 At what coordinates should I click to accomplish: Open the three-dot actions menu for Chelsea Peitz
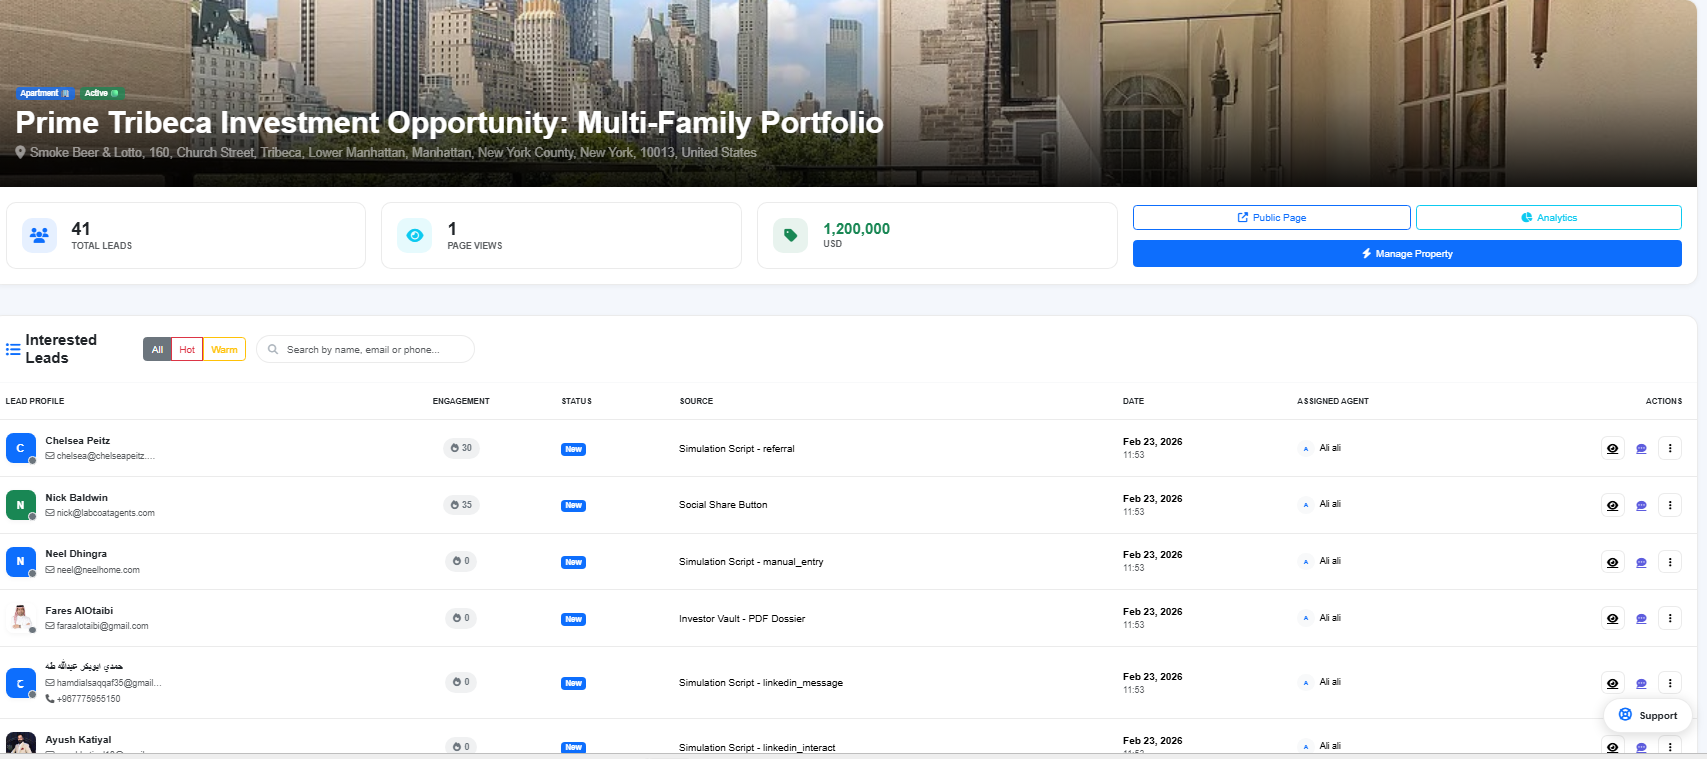(1669, 449)
